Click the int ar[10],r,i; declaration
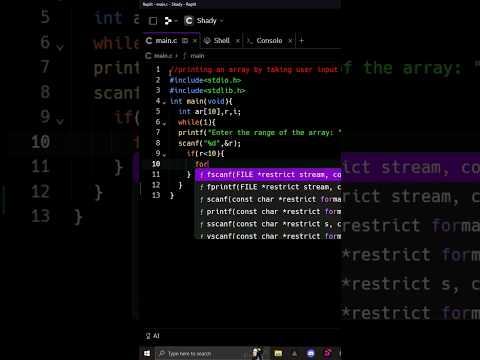Viewport: 480px width, 360px height. [209, 112]
